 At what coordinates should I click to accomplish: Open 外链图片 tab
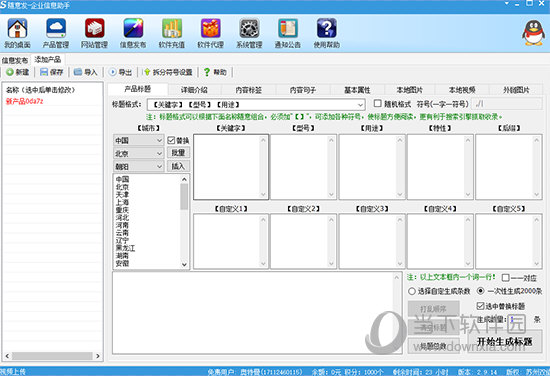[x=516, y=90]
